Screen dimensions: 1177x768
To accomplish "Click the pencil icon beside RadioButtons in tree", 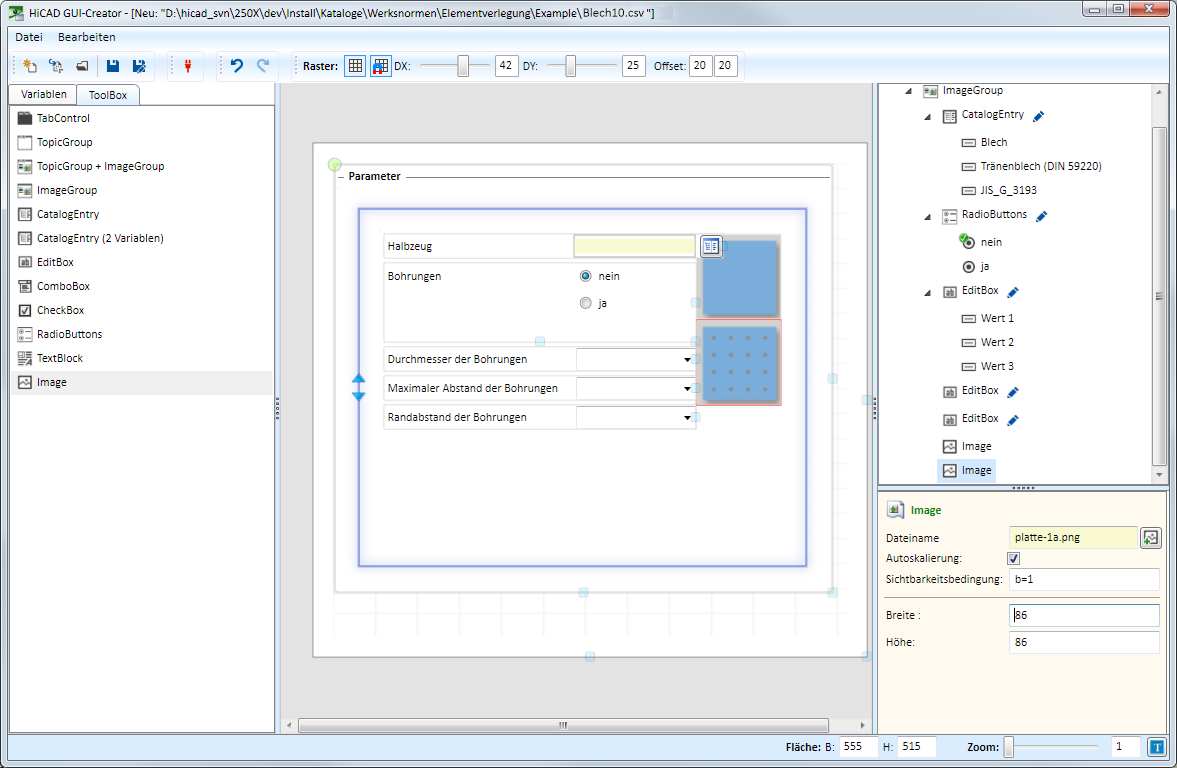I will pos(1042,215).
